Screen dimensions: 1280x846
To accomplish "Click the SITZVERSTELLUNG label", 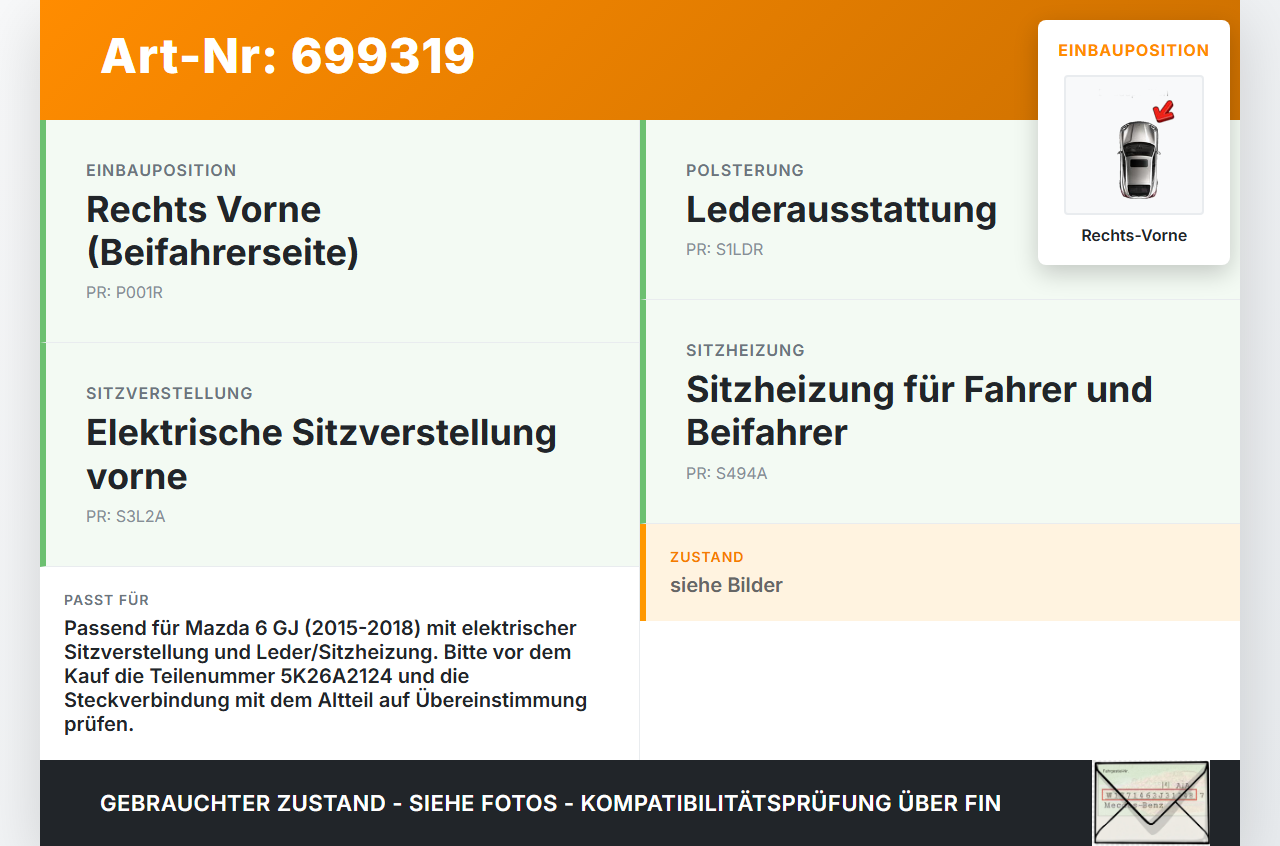I will pyautogui.click(x=169, y=393).
